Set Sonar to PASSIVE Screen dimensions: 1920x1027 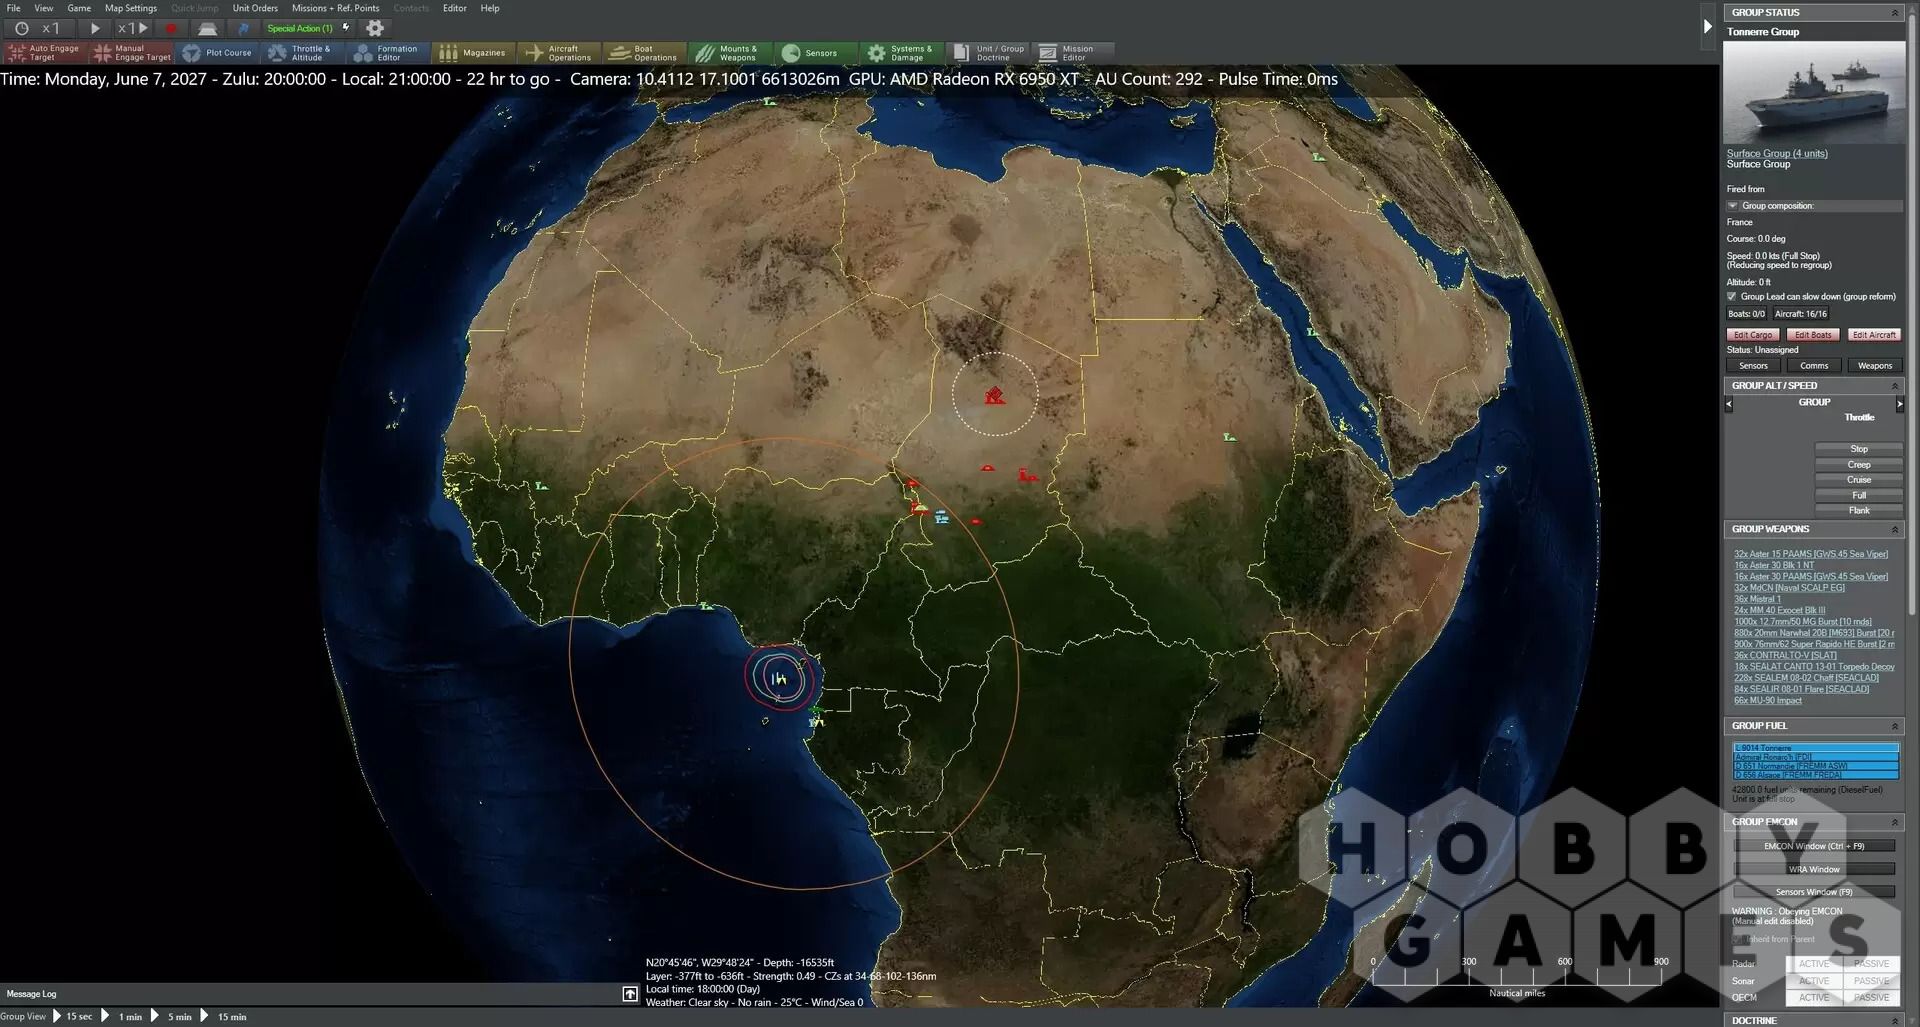pos(1871,981)
